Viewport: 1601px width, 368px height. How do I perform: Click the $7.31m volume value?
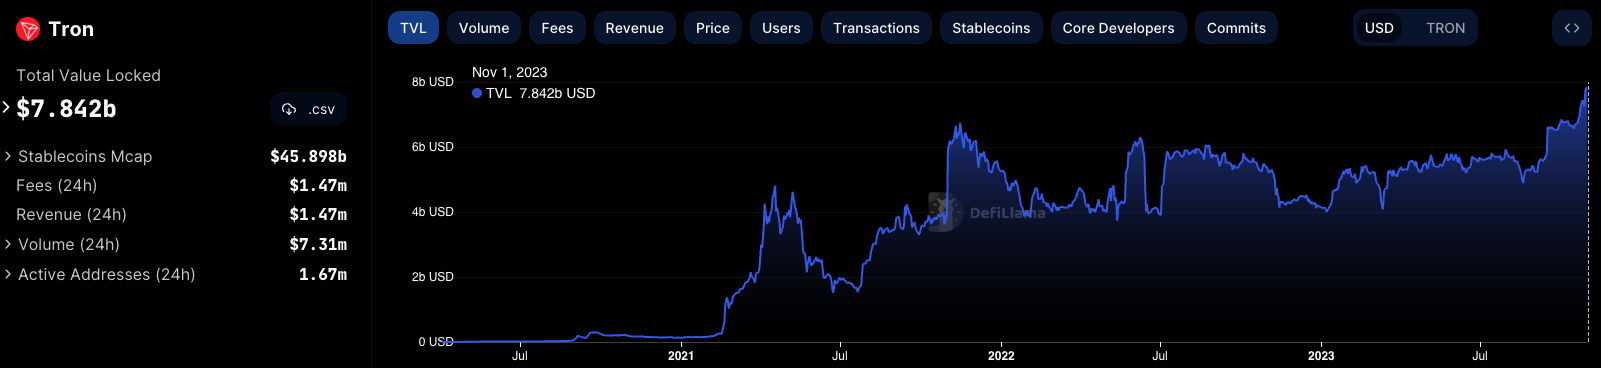pyautogui.click(x=318, y=244)
